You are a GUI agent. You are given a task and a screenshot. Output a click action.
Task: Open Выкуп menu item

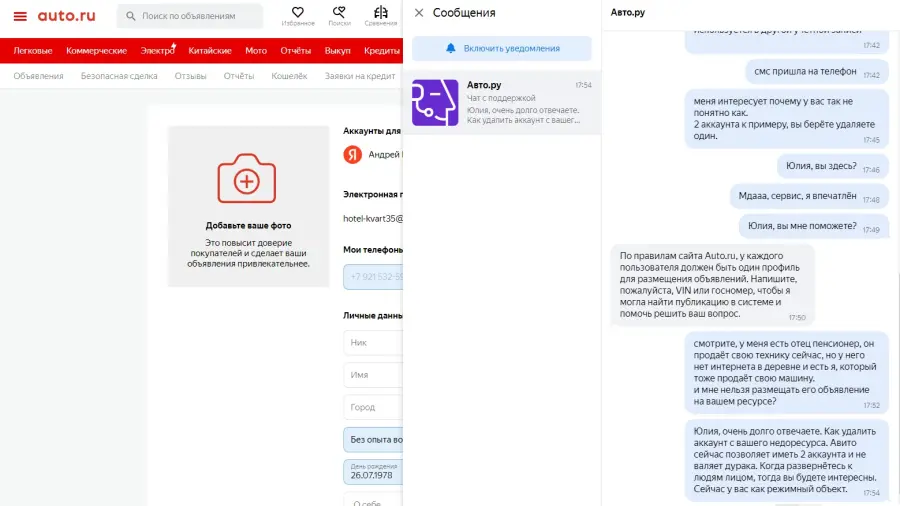(338, 50)
